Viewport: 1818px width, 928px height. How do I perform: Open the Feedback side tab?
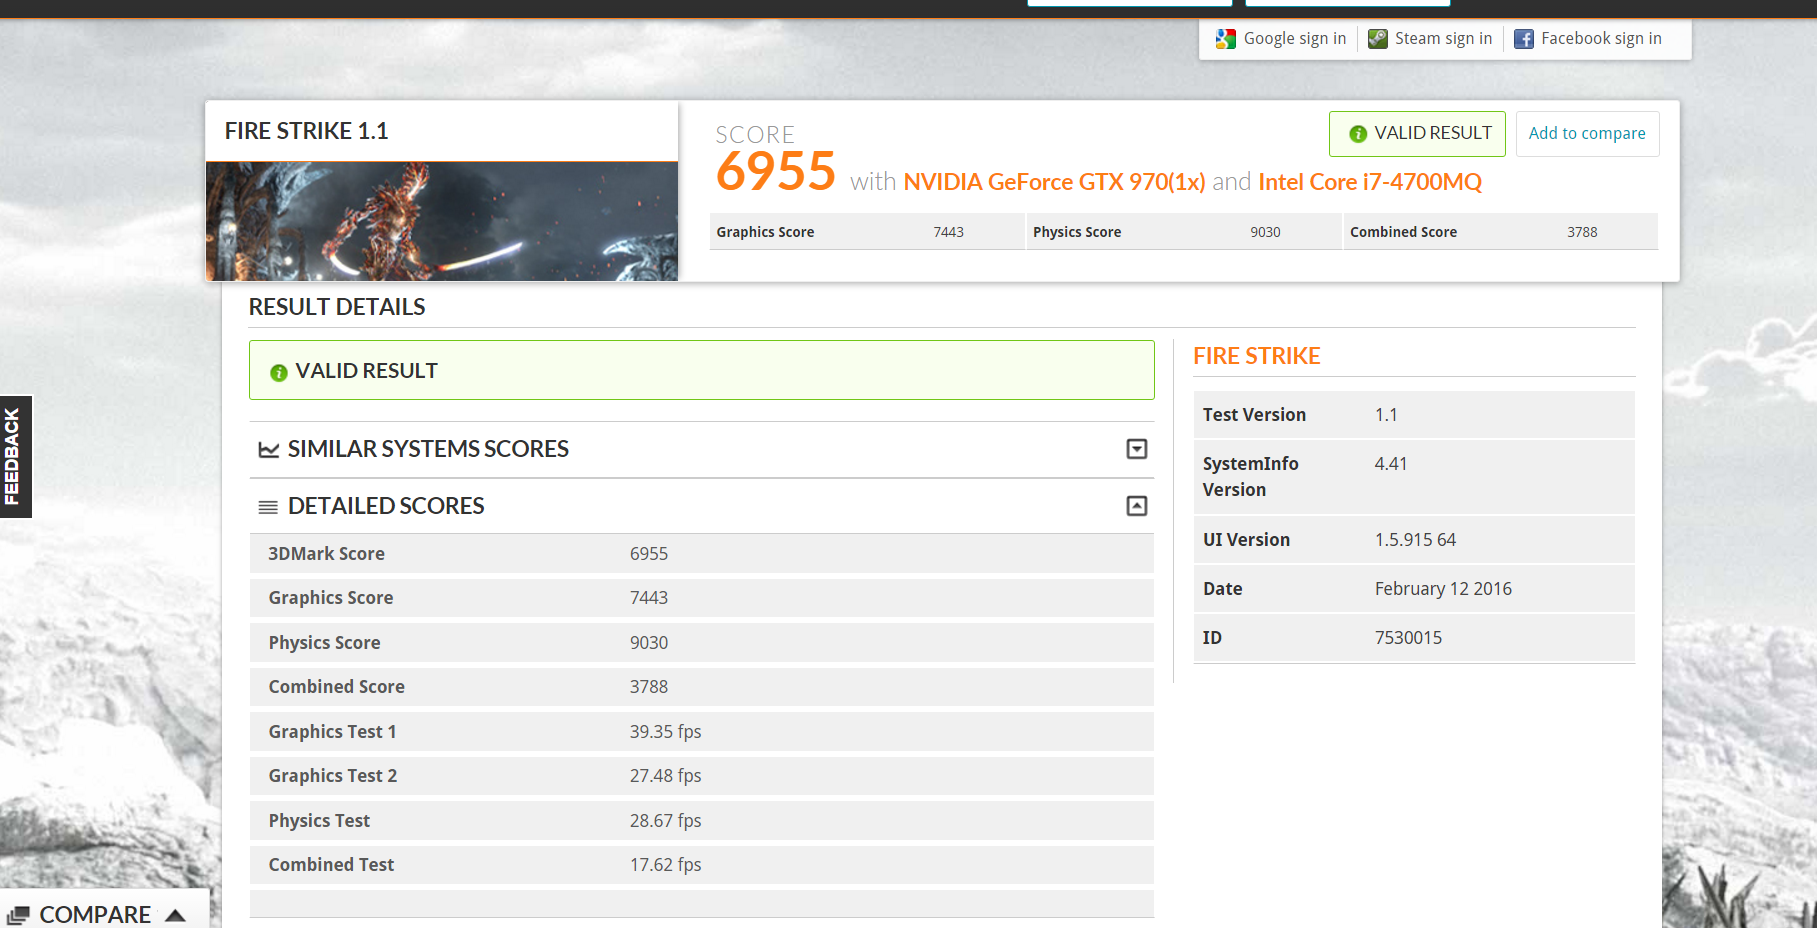point(15,456)
